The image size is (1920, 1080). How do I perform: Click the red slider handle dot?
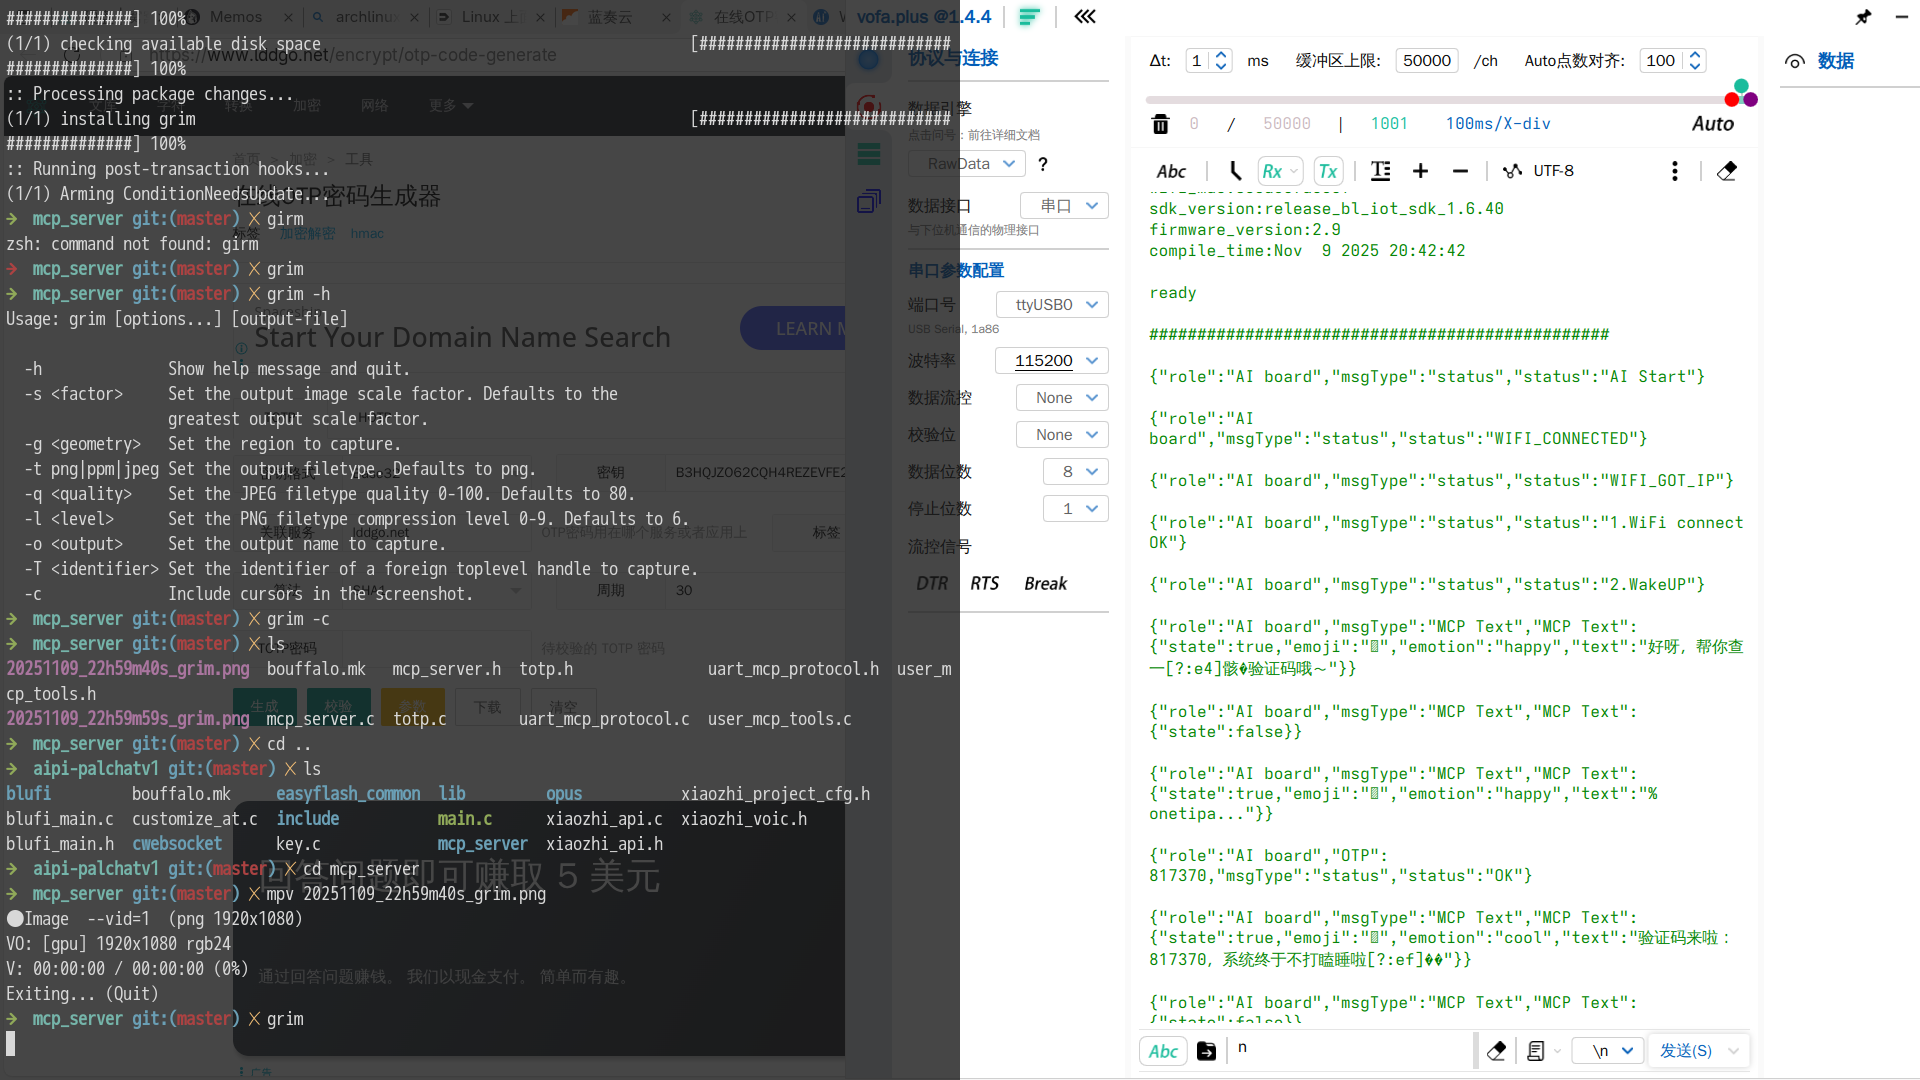click(x=1731, y=99)
